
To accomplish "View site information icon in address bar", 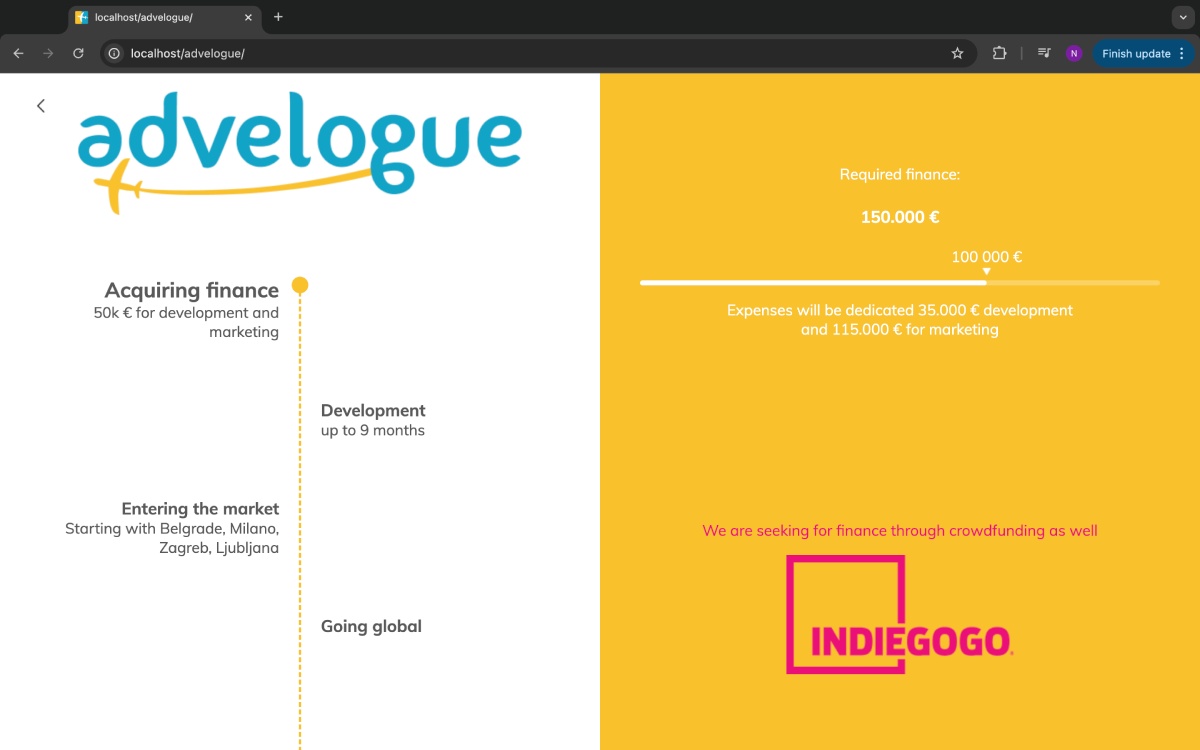I will 115,53.
